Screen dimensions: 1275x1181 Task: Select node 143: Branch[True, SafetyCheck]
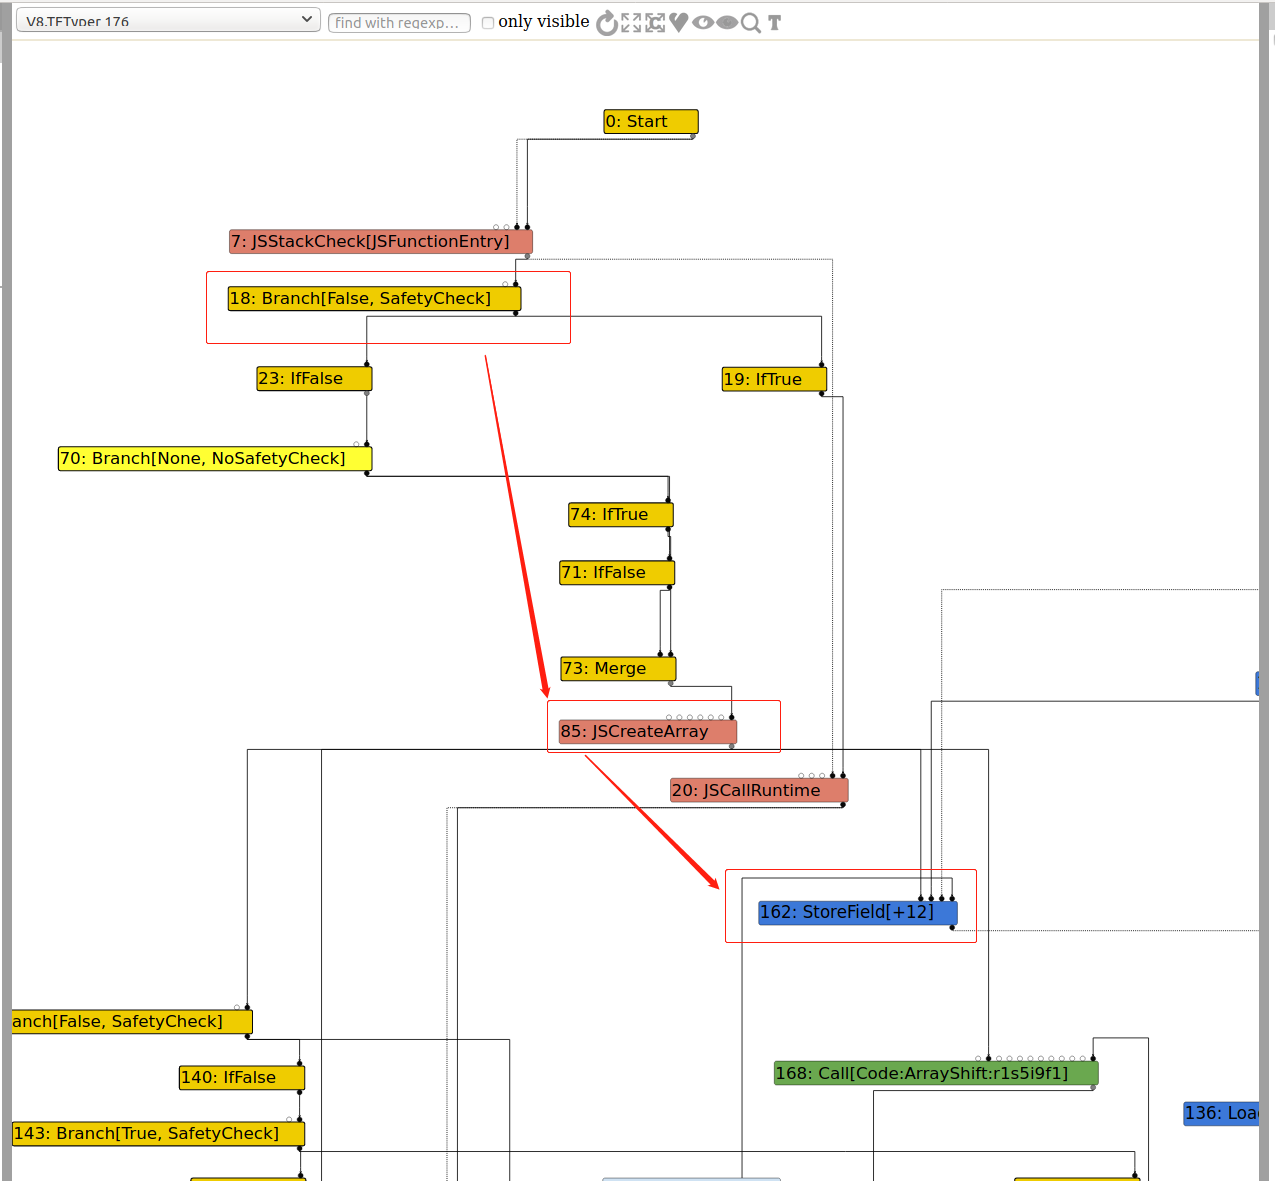tap(159, 1134)
